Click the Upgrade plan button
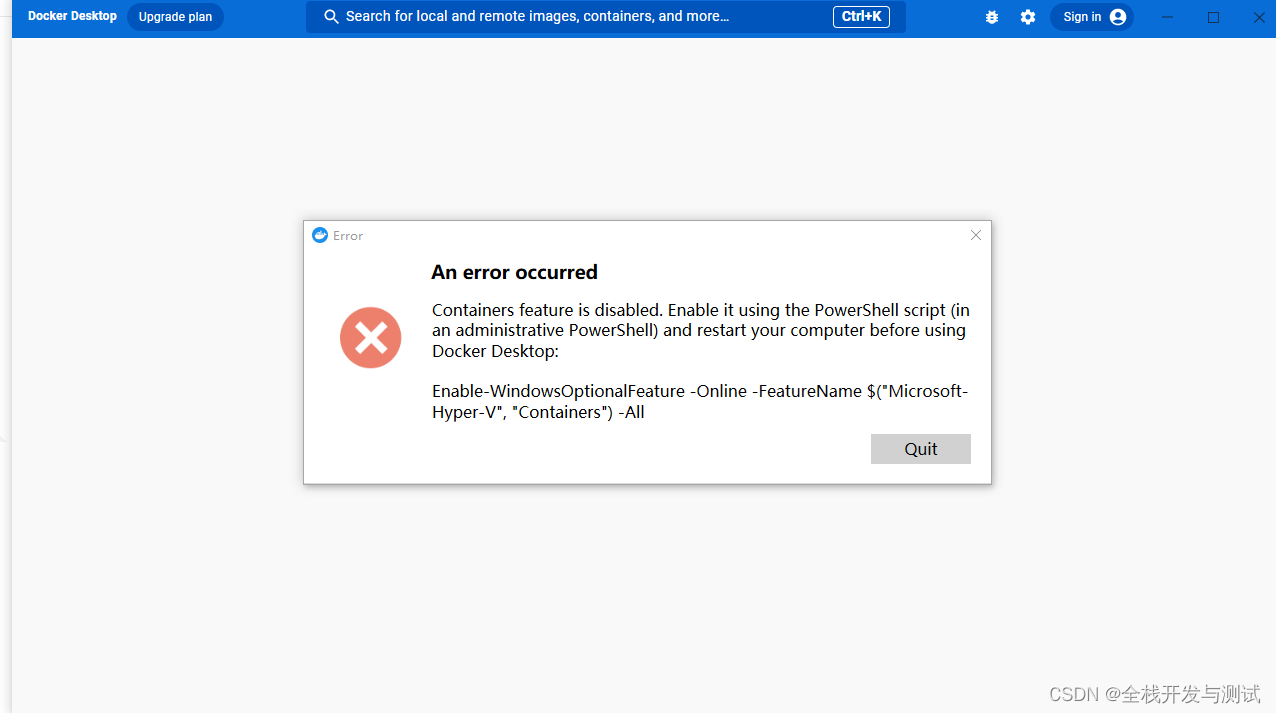 coord(175,17)
